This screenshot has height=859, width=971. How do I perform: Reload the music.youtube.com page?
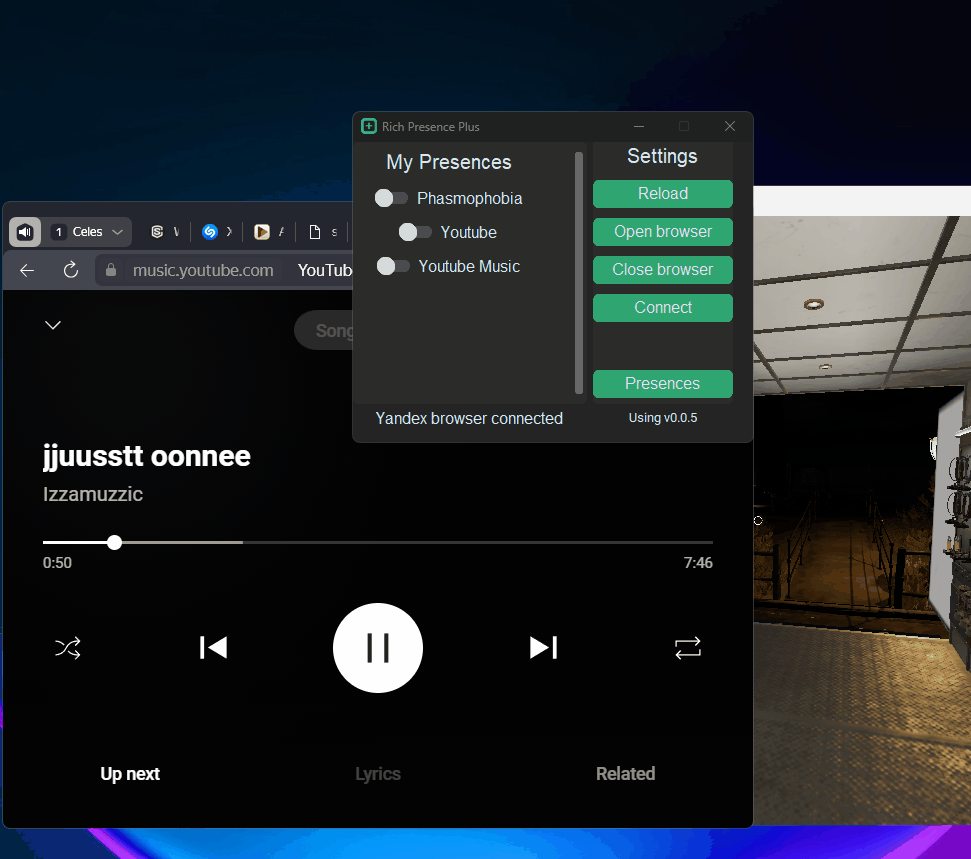(71, 270)
